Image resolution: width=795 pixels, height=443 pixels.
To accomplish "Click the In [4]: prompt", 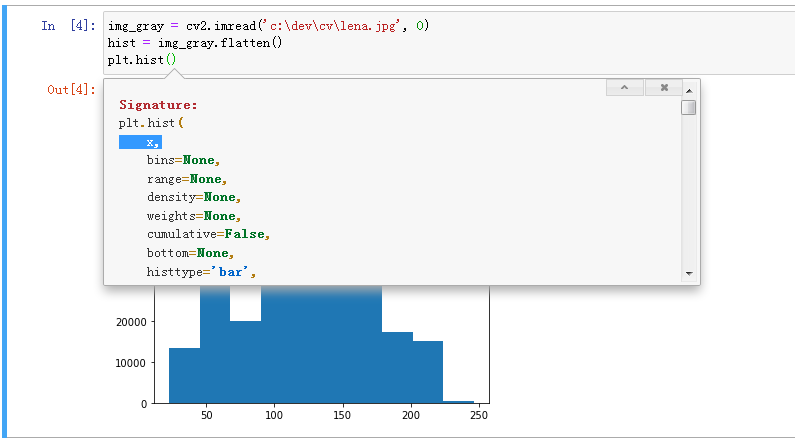I will coord(68,25).
